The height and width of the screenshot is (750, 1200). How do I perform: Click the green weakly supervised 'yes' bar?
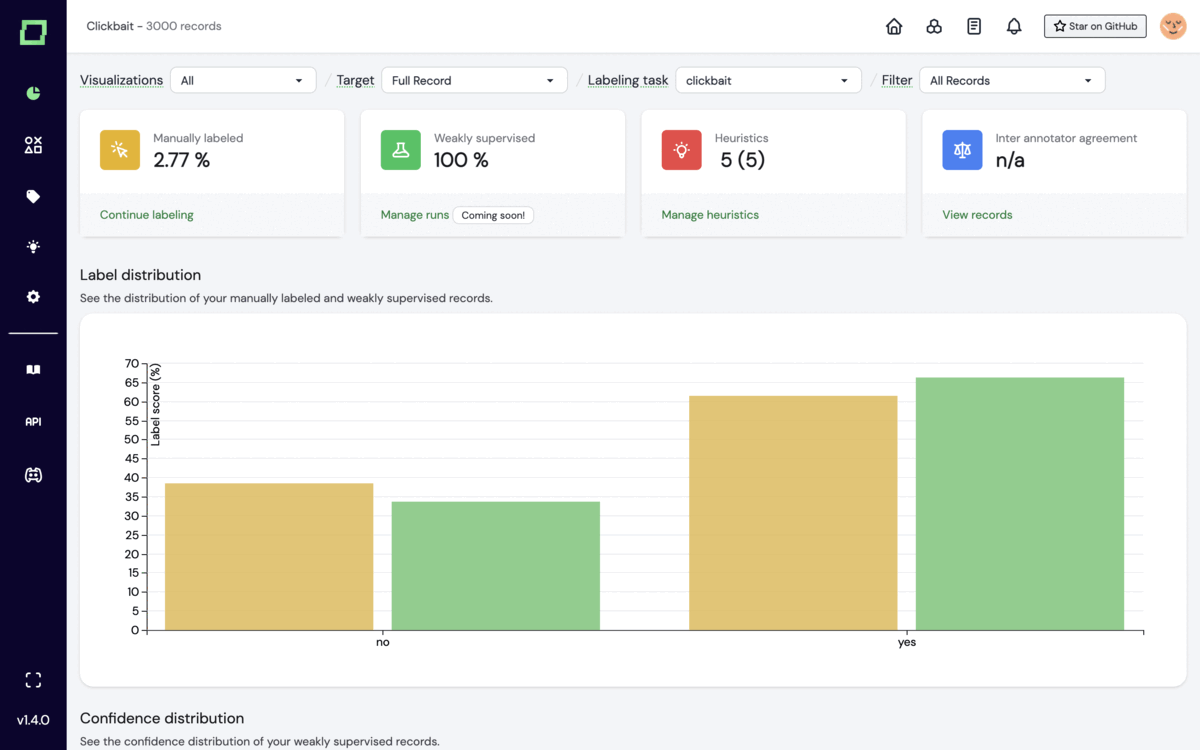pyautogui.click(x=1019, y=503)
